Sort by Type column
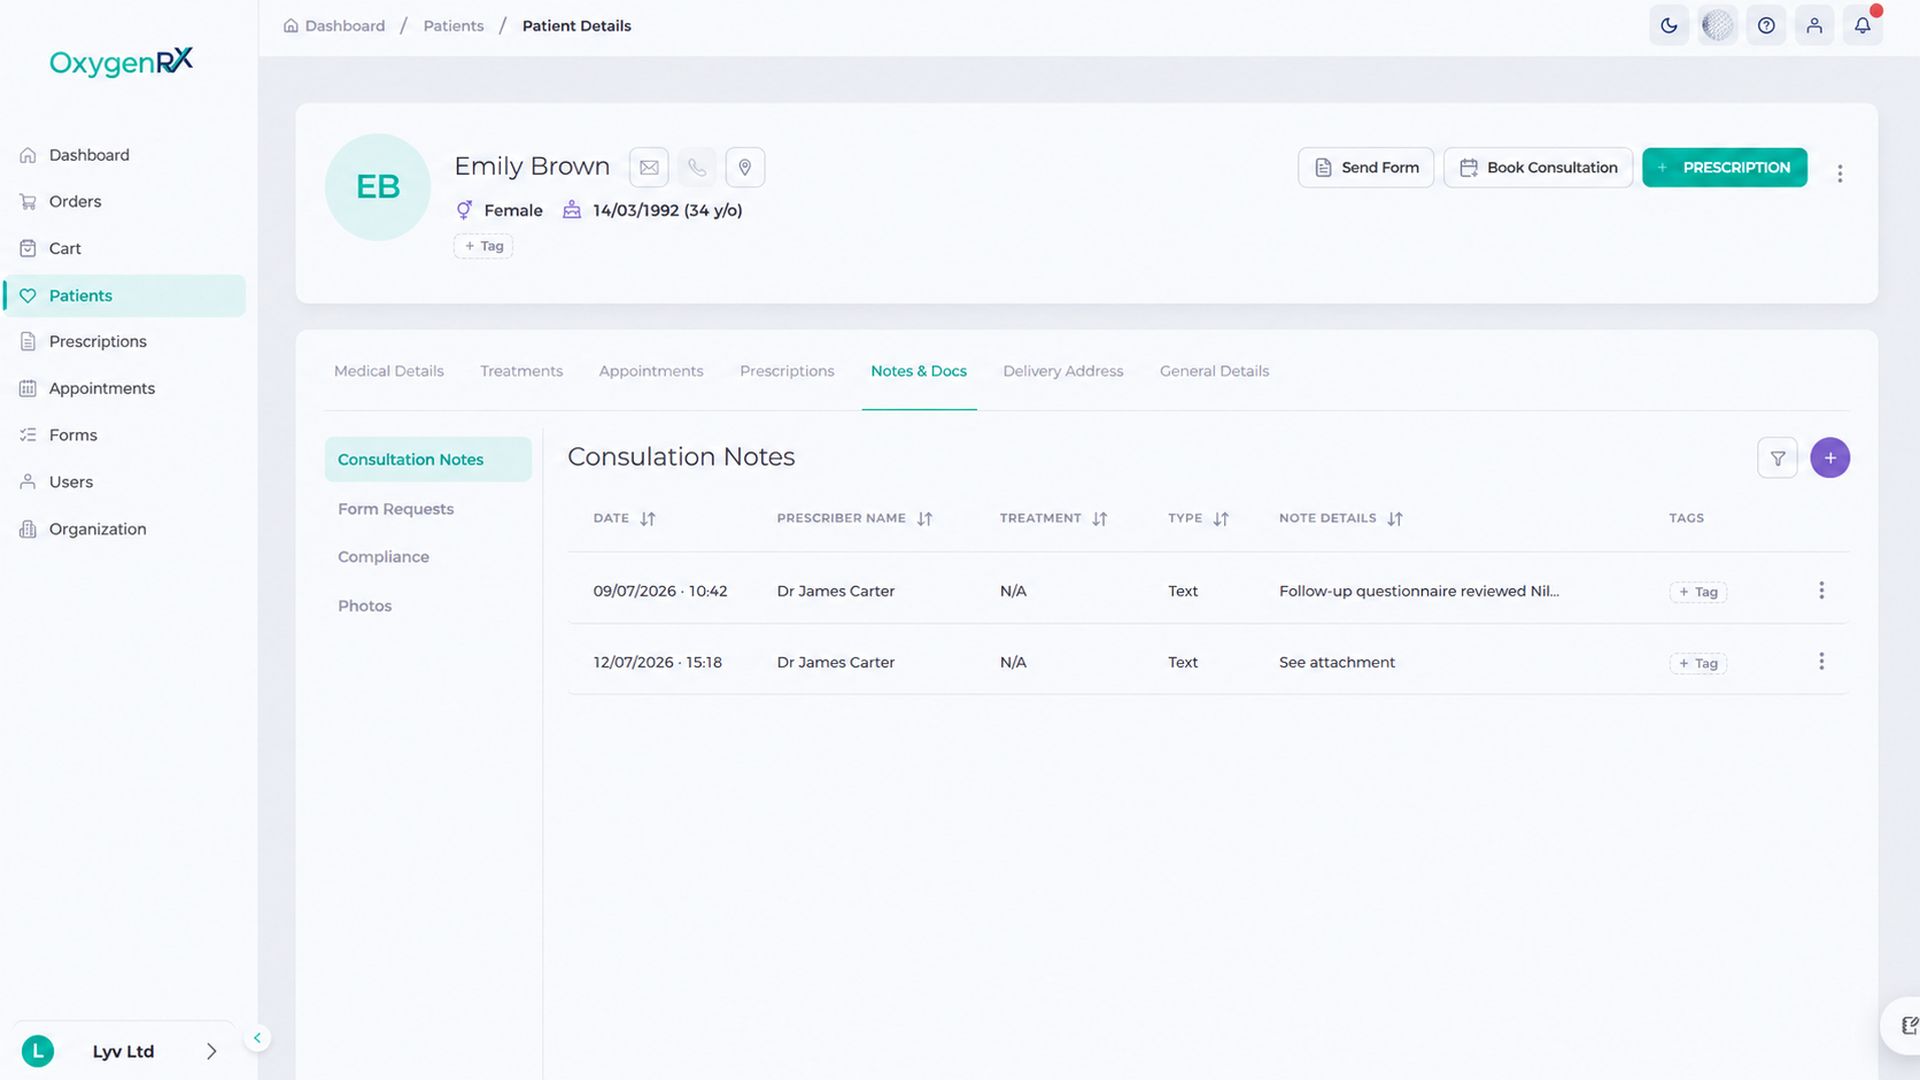Screen dimensions: 1920x1080 [x=1220, y=519]
